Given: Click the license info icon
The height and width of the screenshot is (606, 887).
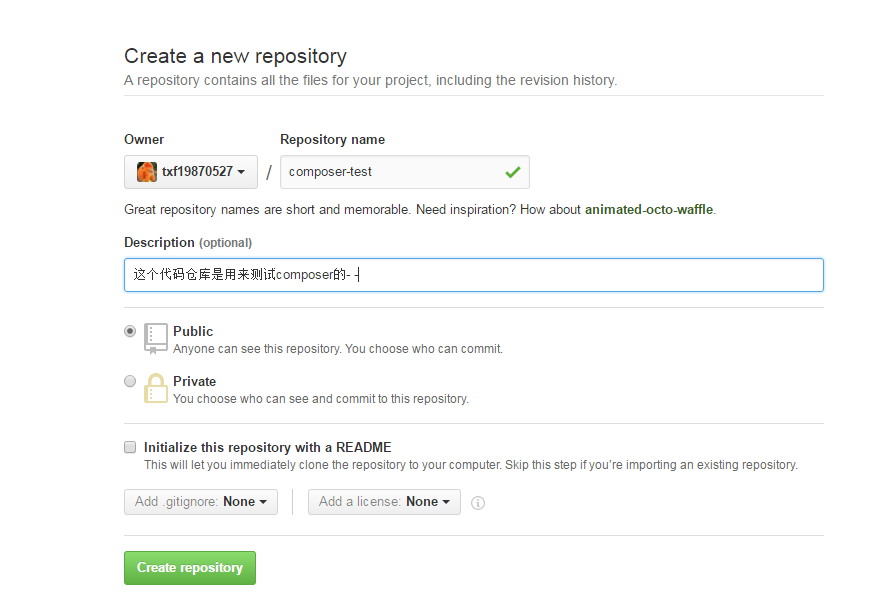Looking at the screenshot, I should point(478,502).
